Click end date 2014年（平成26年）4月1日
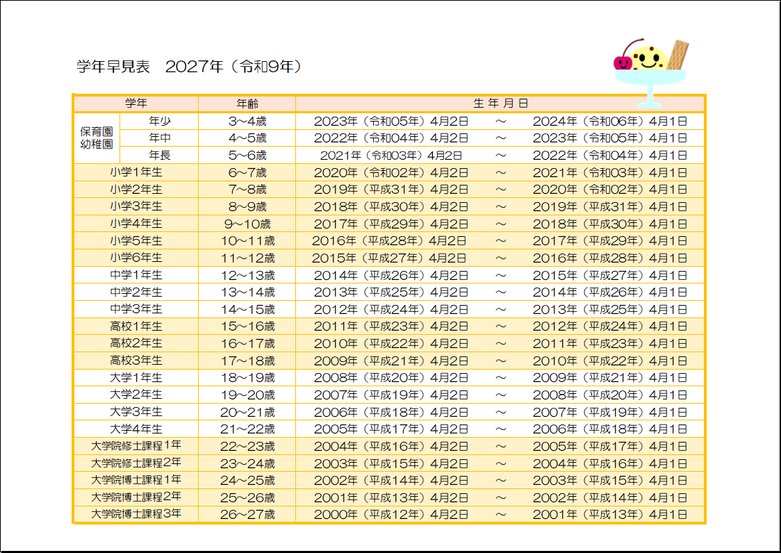781x553 pixels. pos(610,292)
